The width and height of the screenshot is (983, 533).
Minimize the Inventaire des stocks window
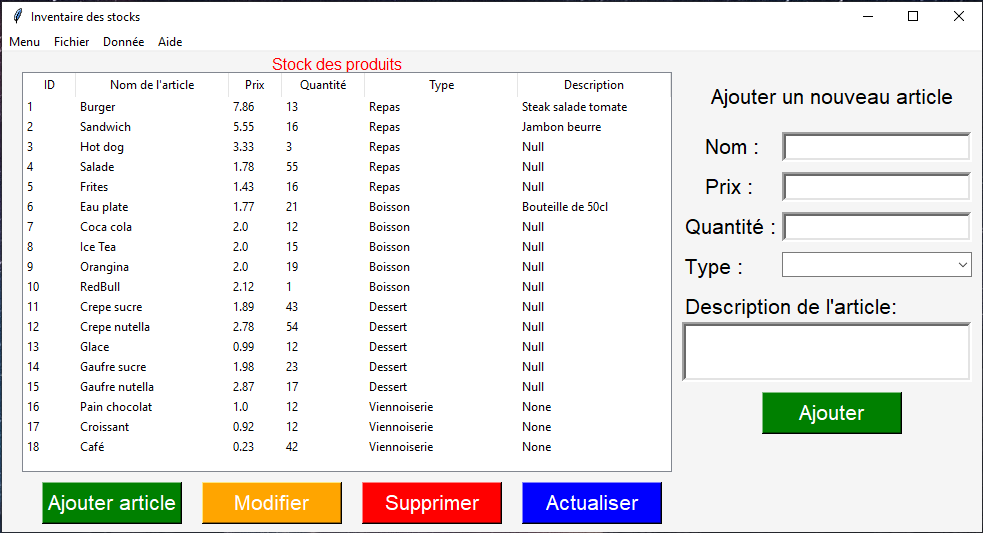click(868, 16)
